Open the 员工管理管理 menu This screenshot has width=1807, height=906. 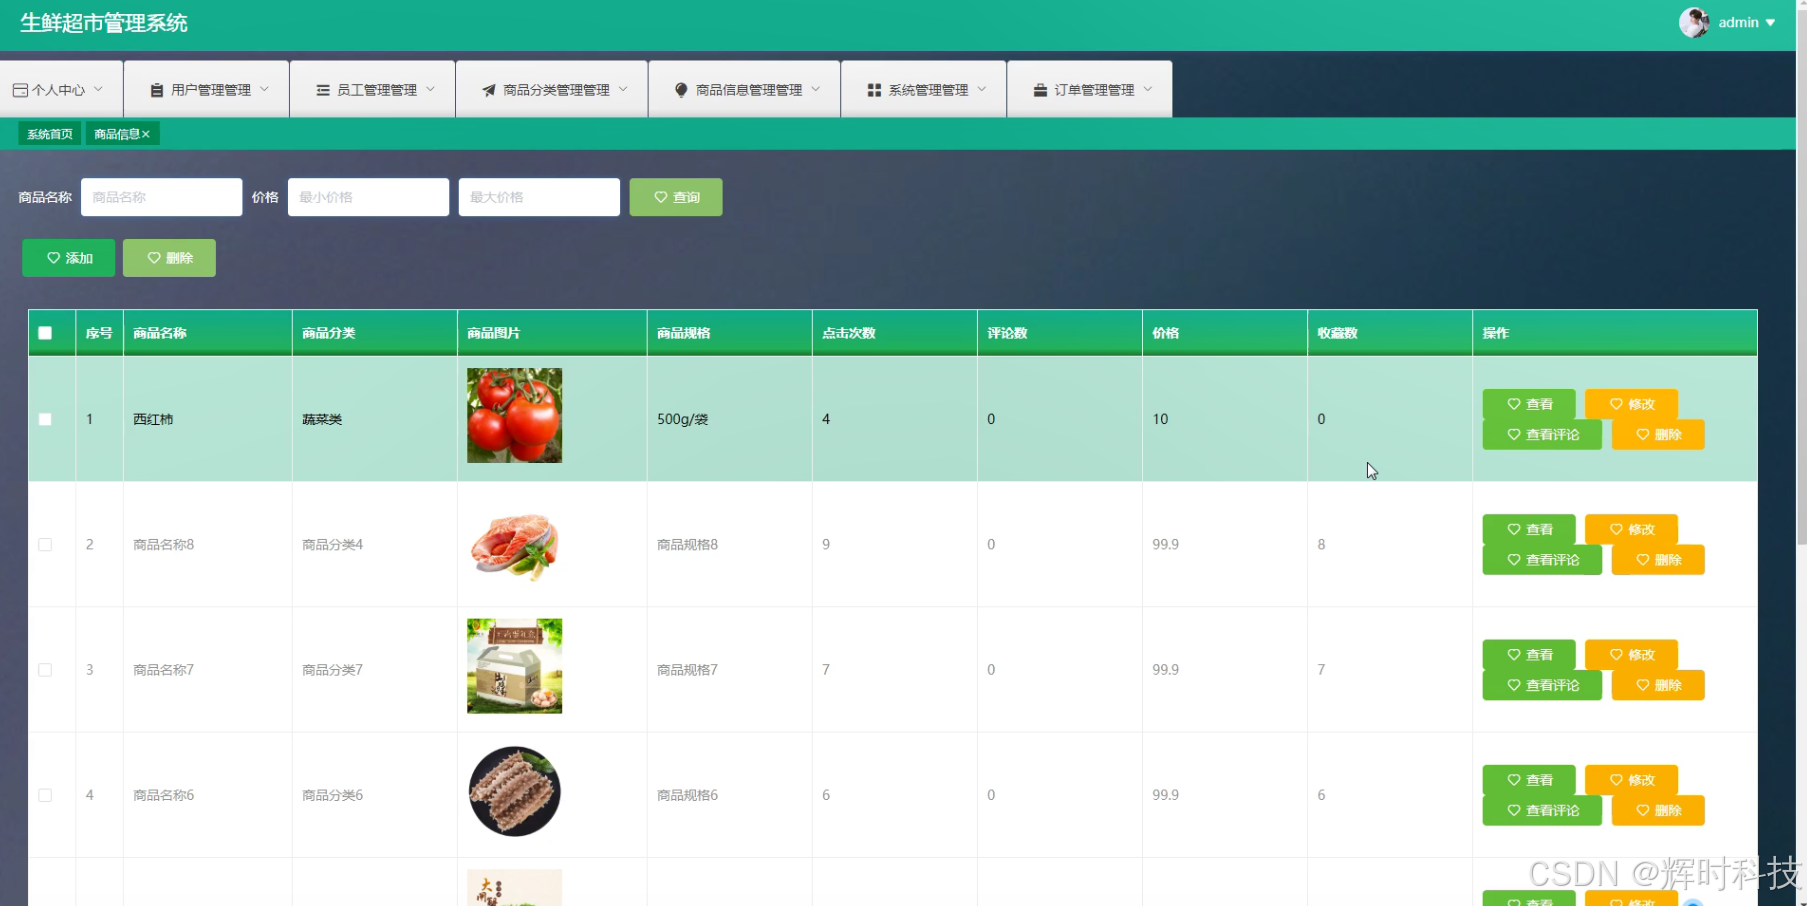pyautogui.click(x=373, y=90)
